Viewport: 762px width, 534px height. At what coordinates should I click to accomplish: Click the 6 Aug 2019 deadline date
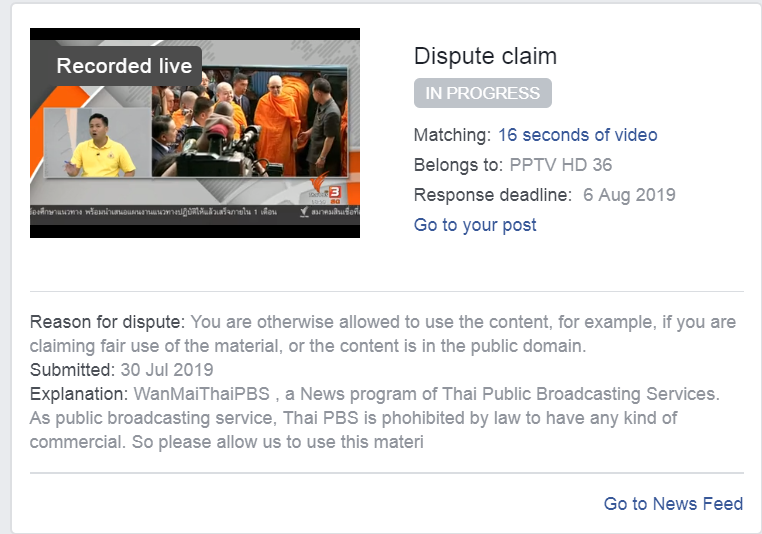(629, 195)
